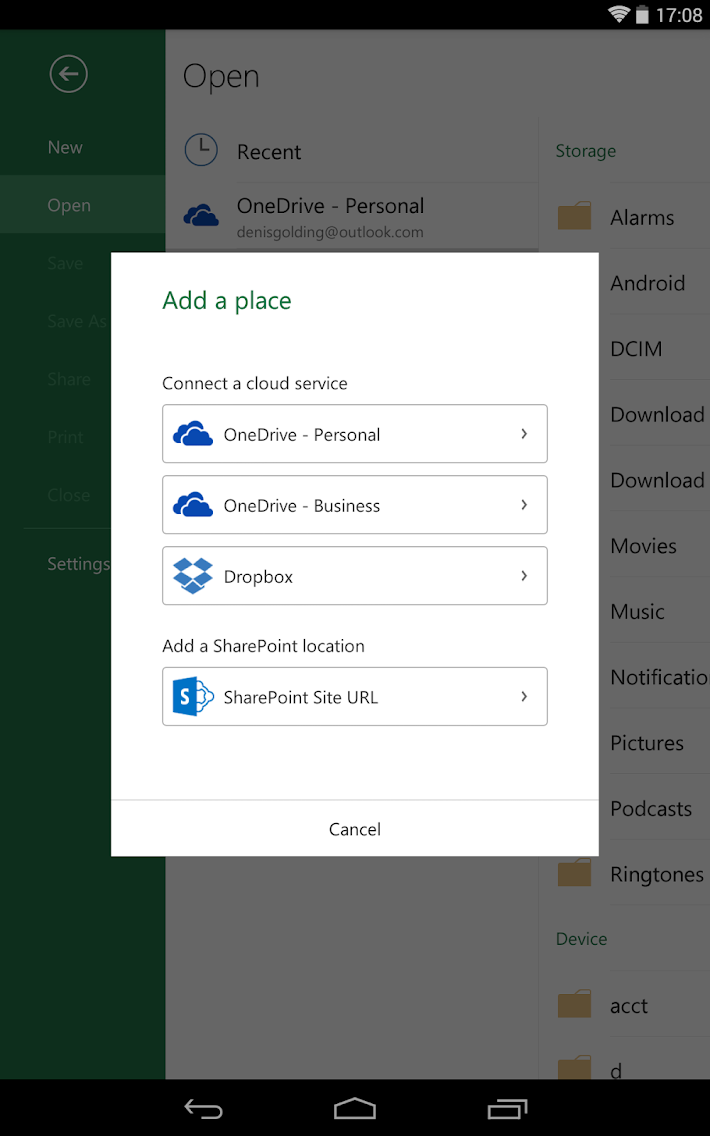Tap the SharePoint logo icon
This screenshot has width=710, height=1136.
click(x=193, y=697)
